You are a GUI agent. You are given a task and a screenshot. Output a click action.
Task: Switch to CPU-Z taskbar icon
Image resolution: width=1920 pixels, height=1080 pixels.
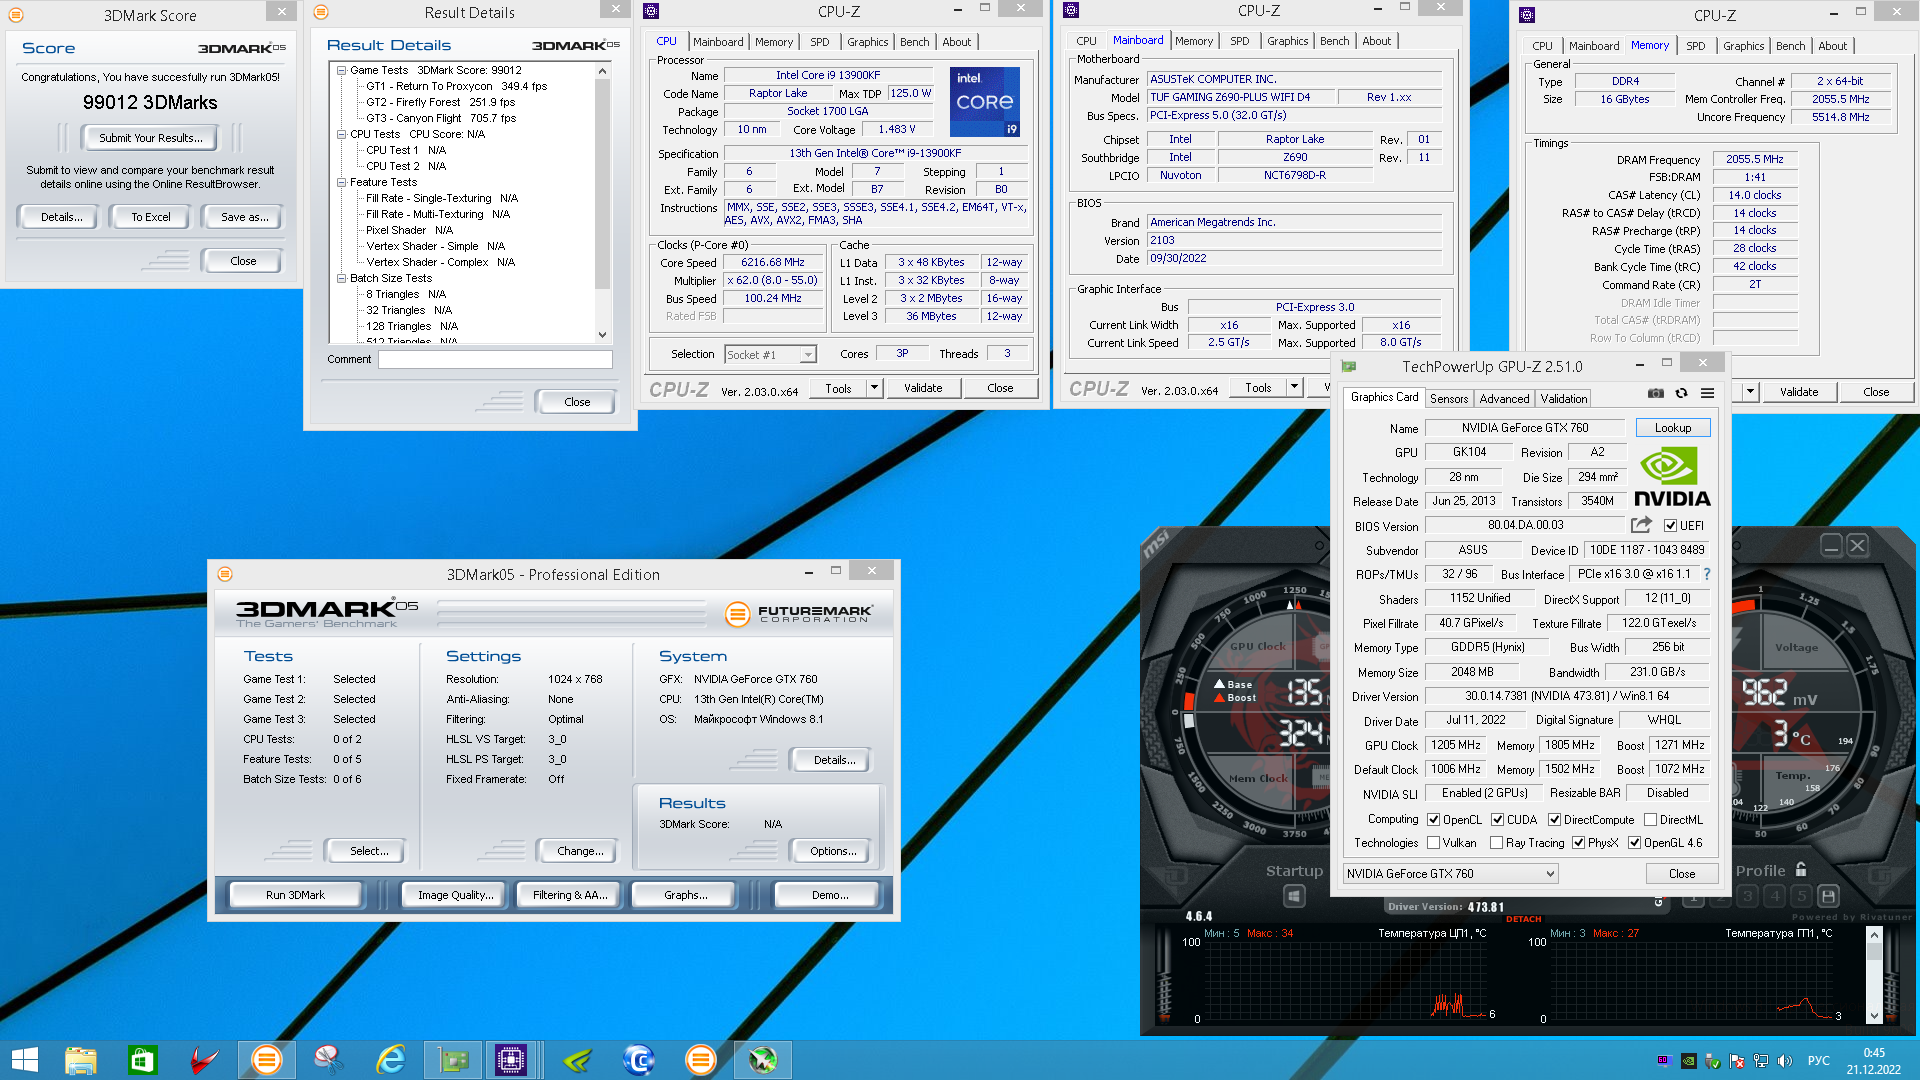click(x=511, y=1060)
